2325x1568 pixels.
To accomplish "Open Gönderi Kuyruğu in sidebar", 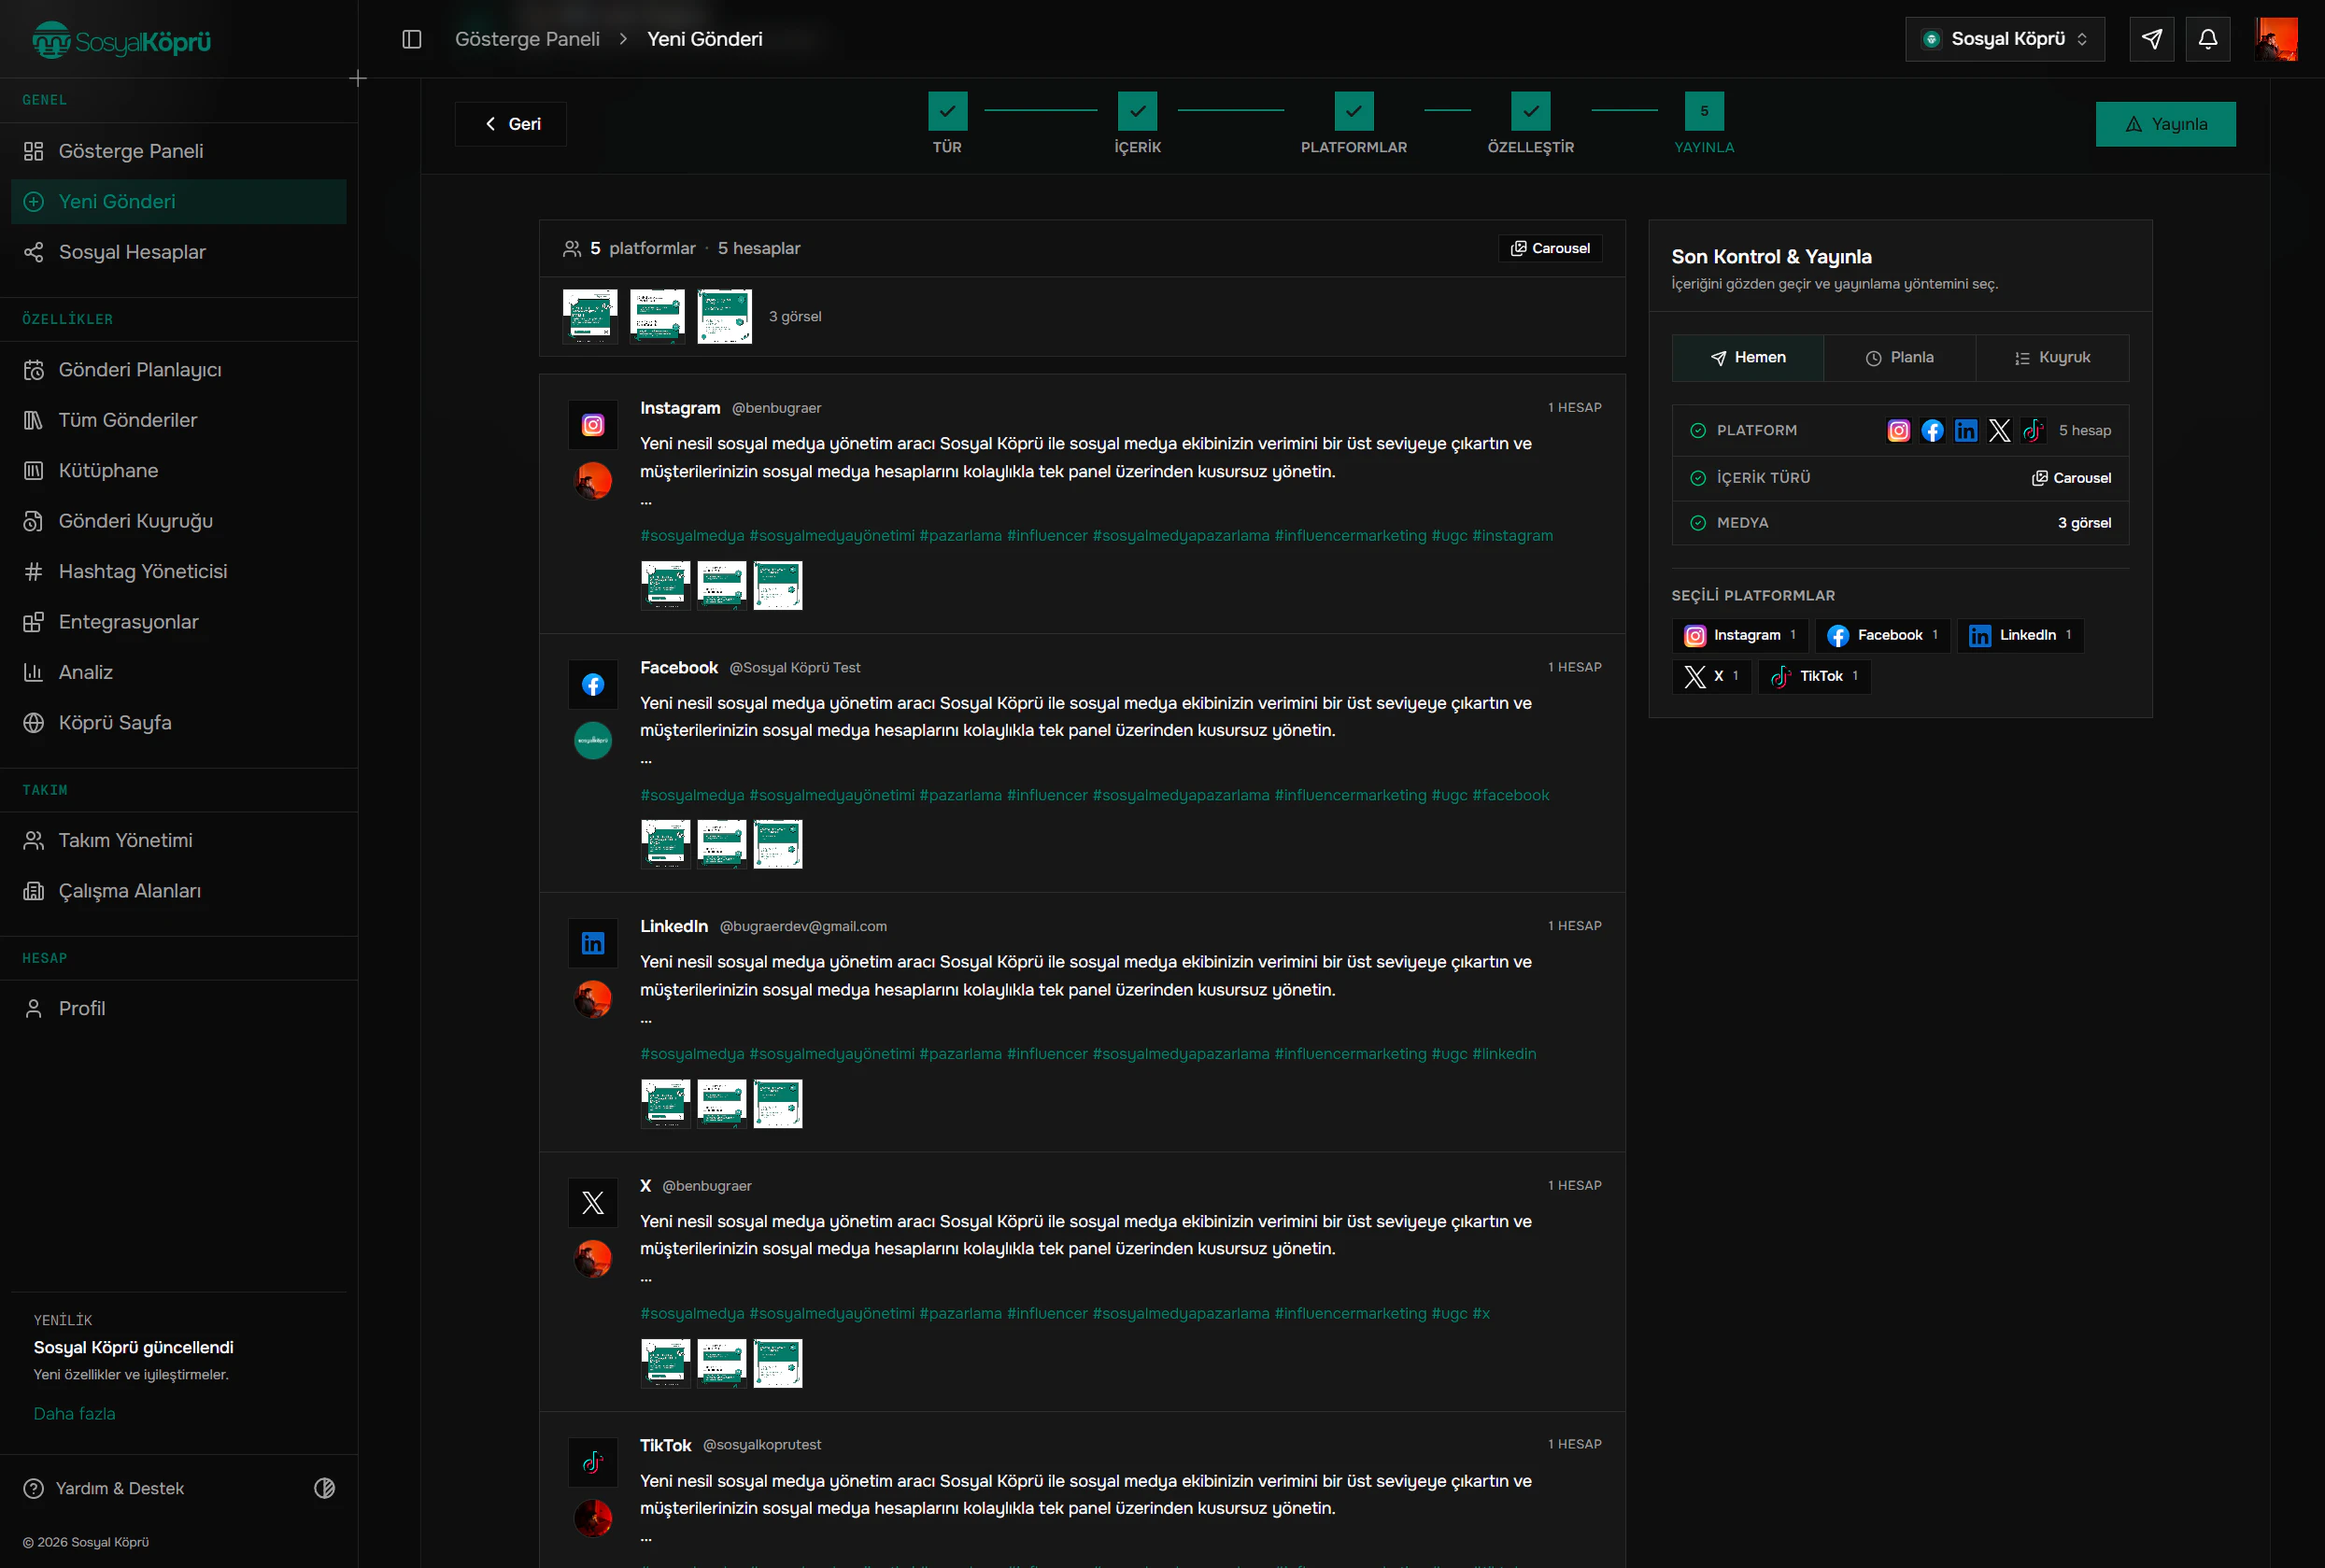I will 179,521.
